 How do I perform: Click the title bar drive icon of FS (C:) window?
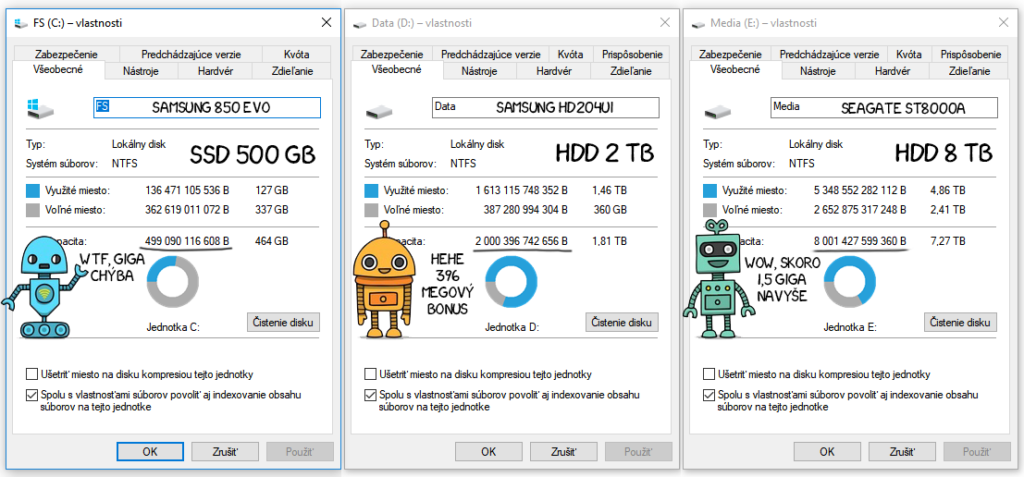point(19,22)
